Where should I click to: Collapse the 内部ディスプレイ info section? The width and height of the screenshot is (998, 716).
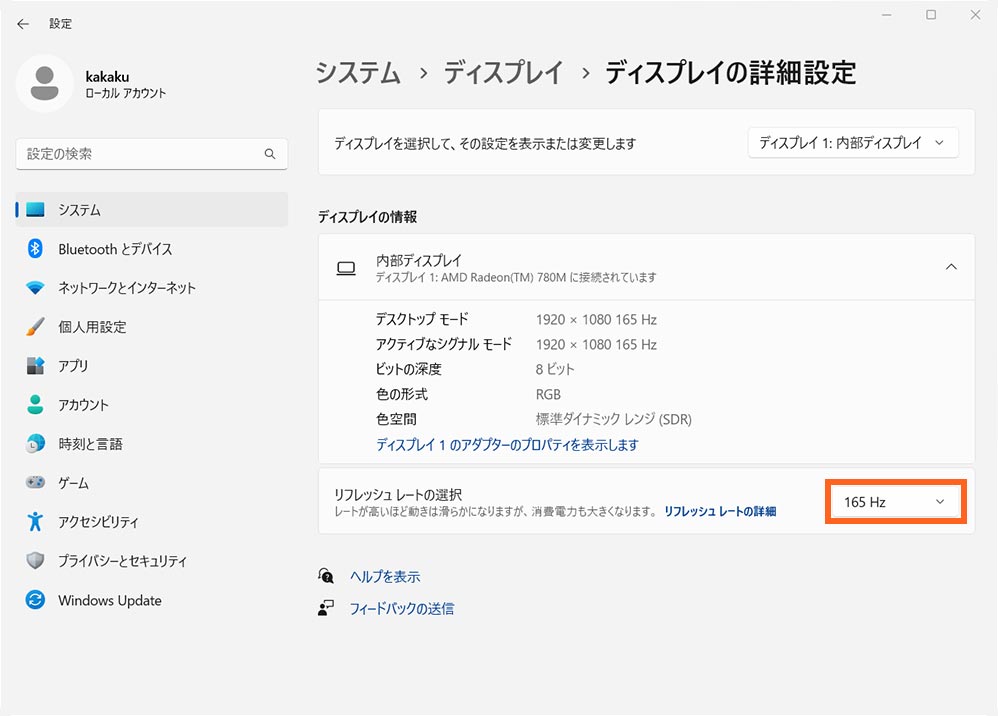951,267
